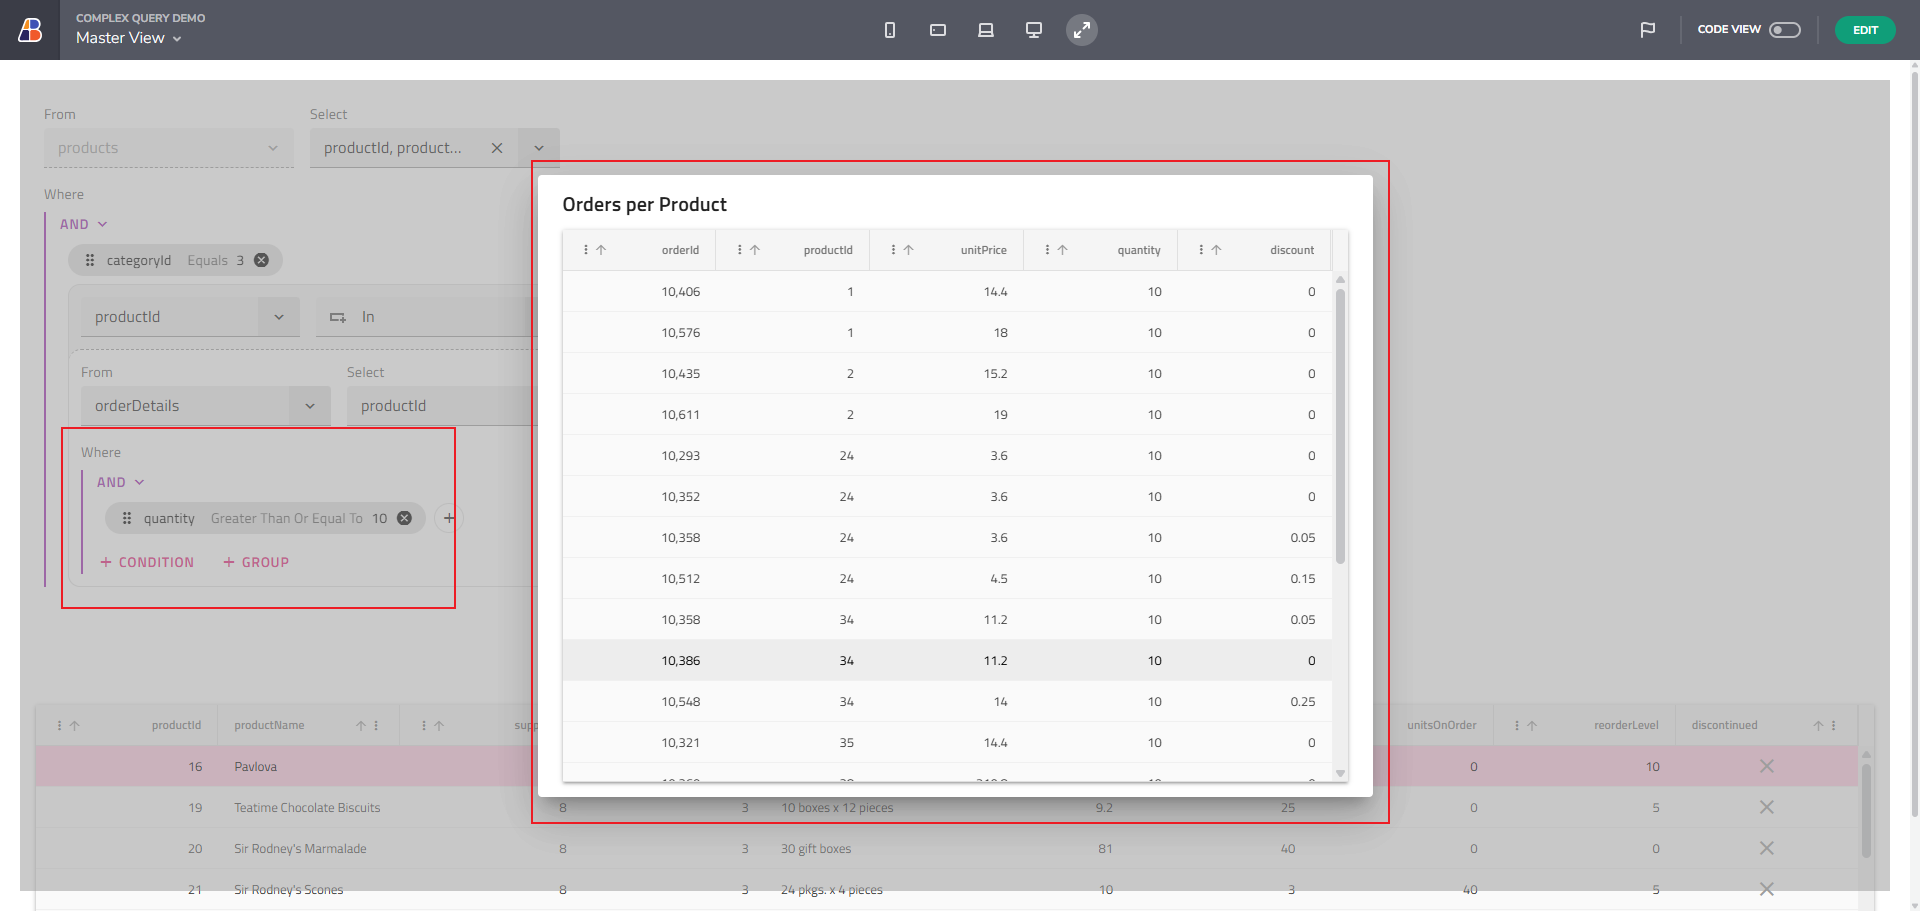Open the Master View dropdown
Viewport: 1920px width, 911px height.
pos(129,38)
